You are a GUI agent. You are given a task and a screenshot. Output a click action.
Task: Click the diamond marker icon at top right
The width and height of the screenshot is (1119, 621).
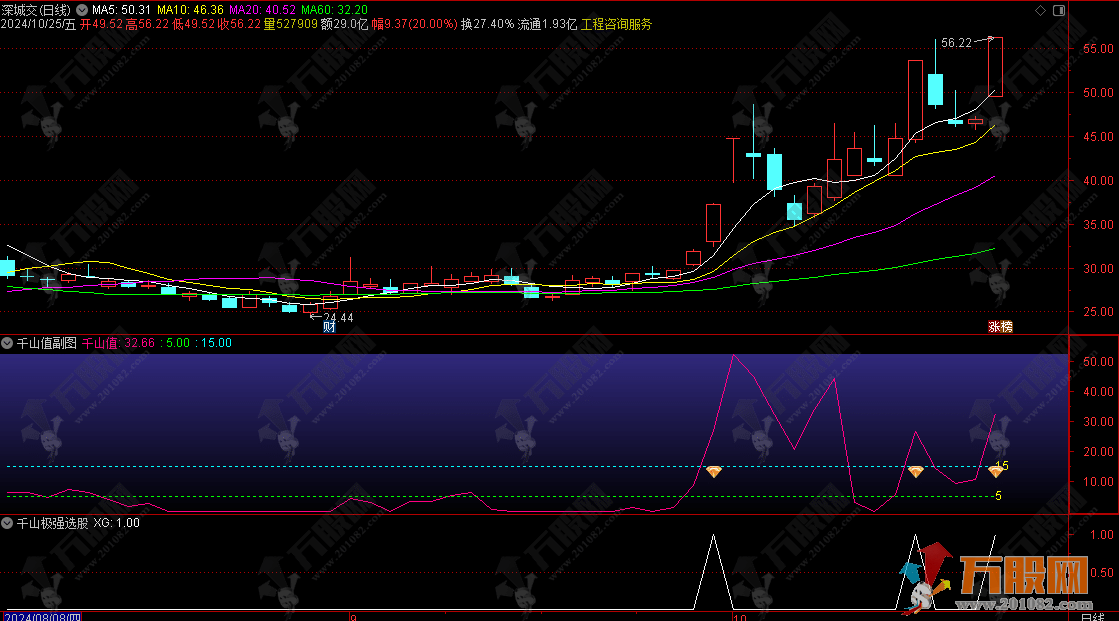click(x=1040, y=10)
